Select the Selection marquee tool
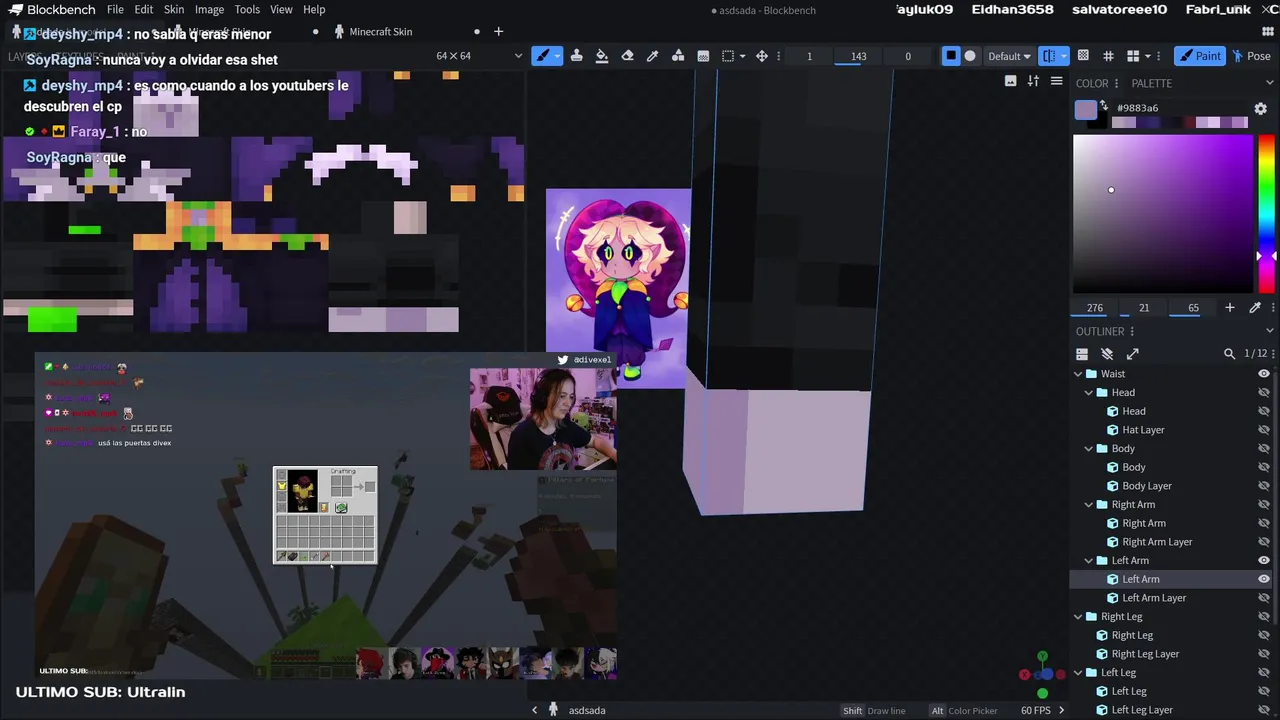Viewport: 1280px width, 720px height. [x=728, y=56]
